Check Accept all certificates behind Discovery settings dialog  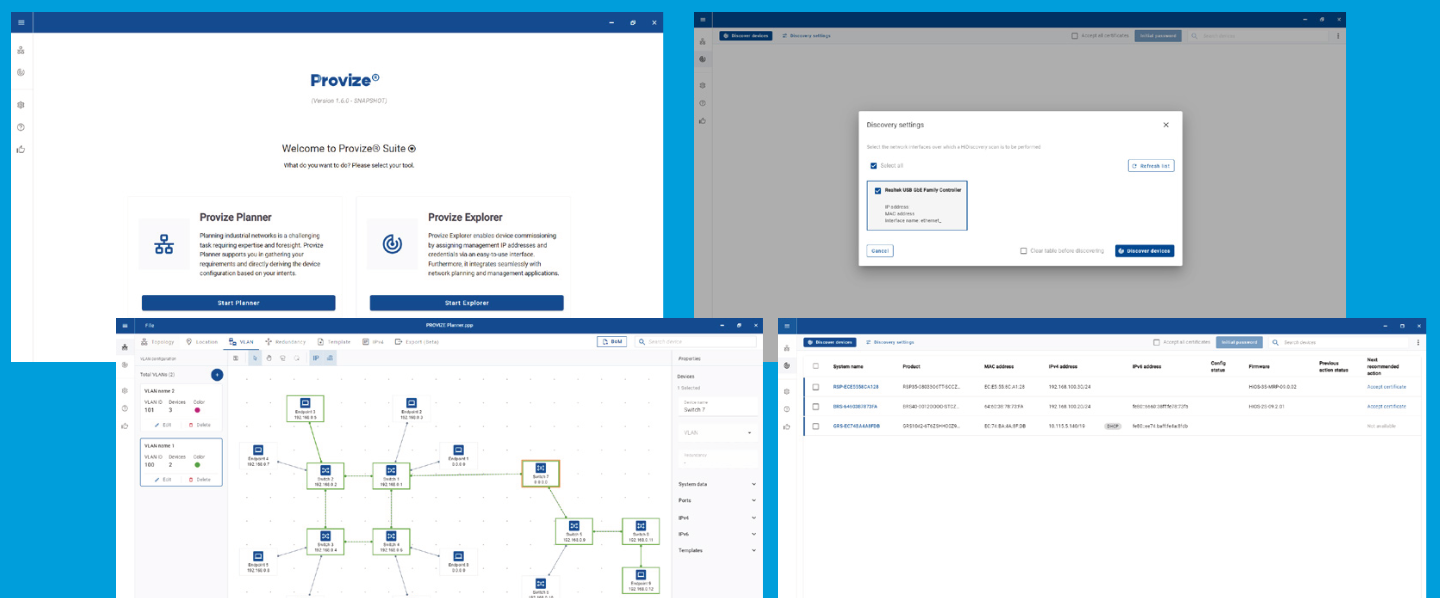click(1075, 35)
